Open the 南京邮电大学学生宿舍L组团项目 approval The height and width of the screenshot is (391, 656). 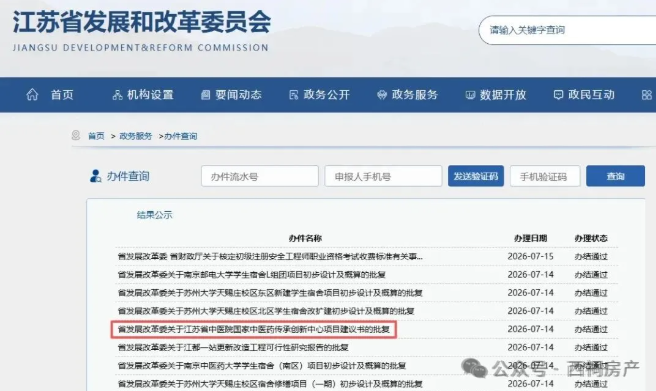pos(251,275)
